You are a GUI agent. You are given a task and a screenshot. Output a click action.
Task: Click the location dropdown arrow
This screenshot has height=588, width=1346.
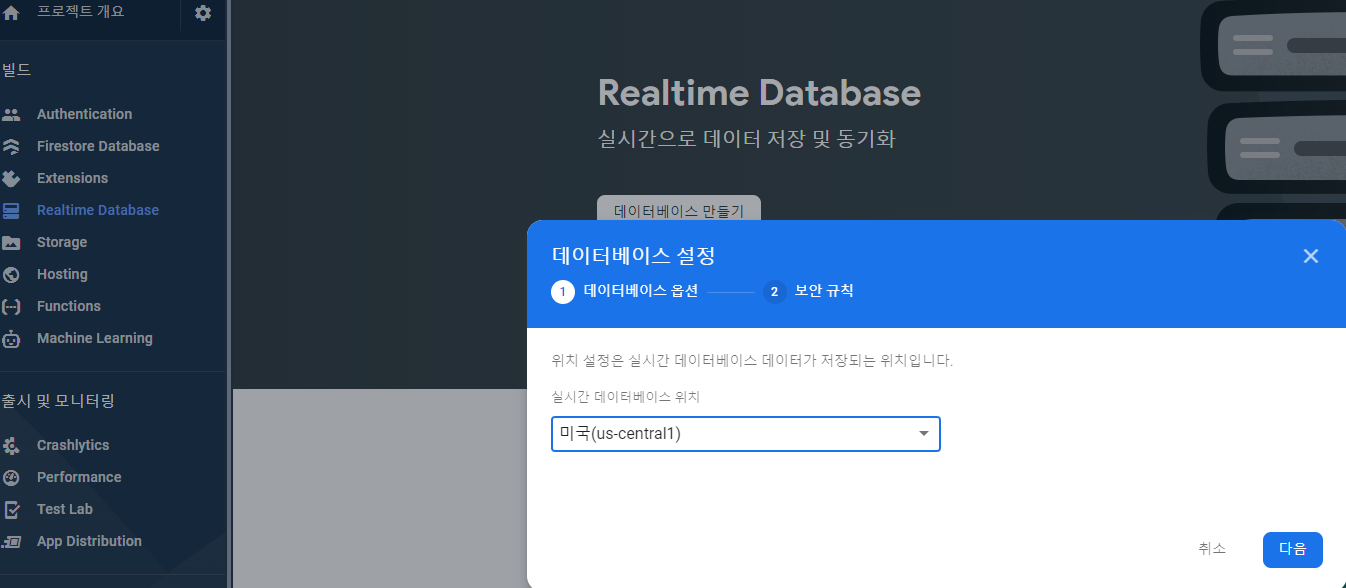pyautogui.click(x=924, y=434)
